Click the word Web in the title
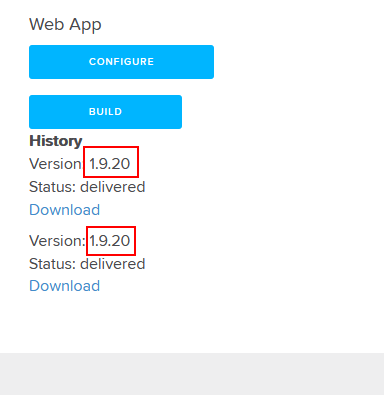 tap(44, 24)
